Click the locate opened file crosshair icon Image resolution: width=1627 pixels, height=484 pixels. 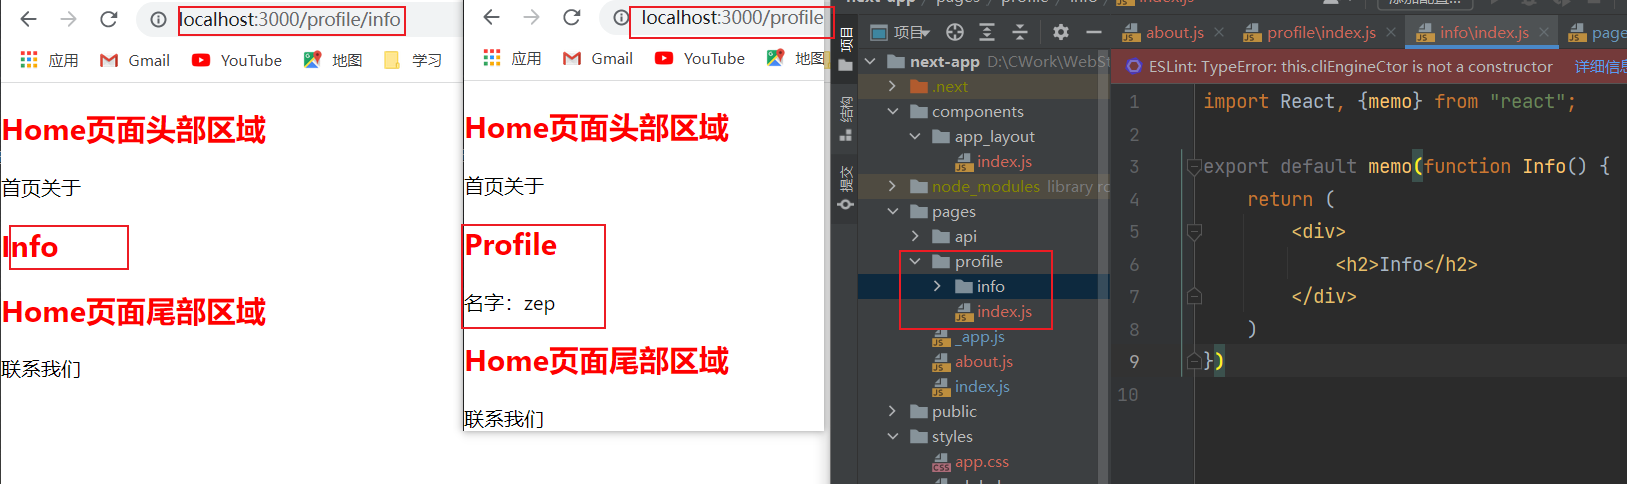pos(955,32)
